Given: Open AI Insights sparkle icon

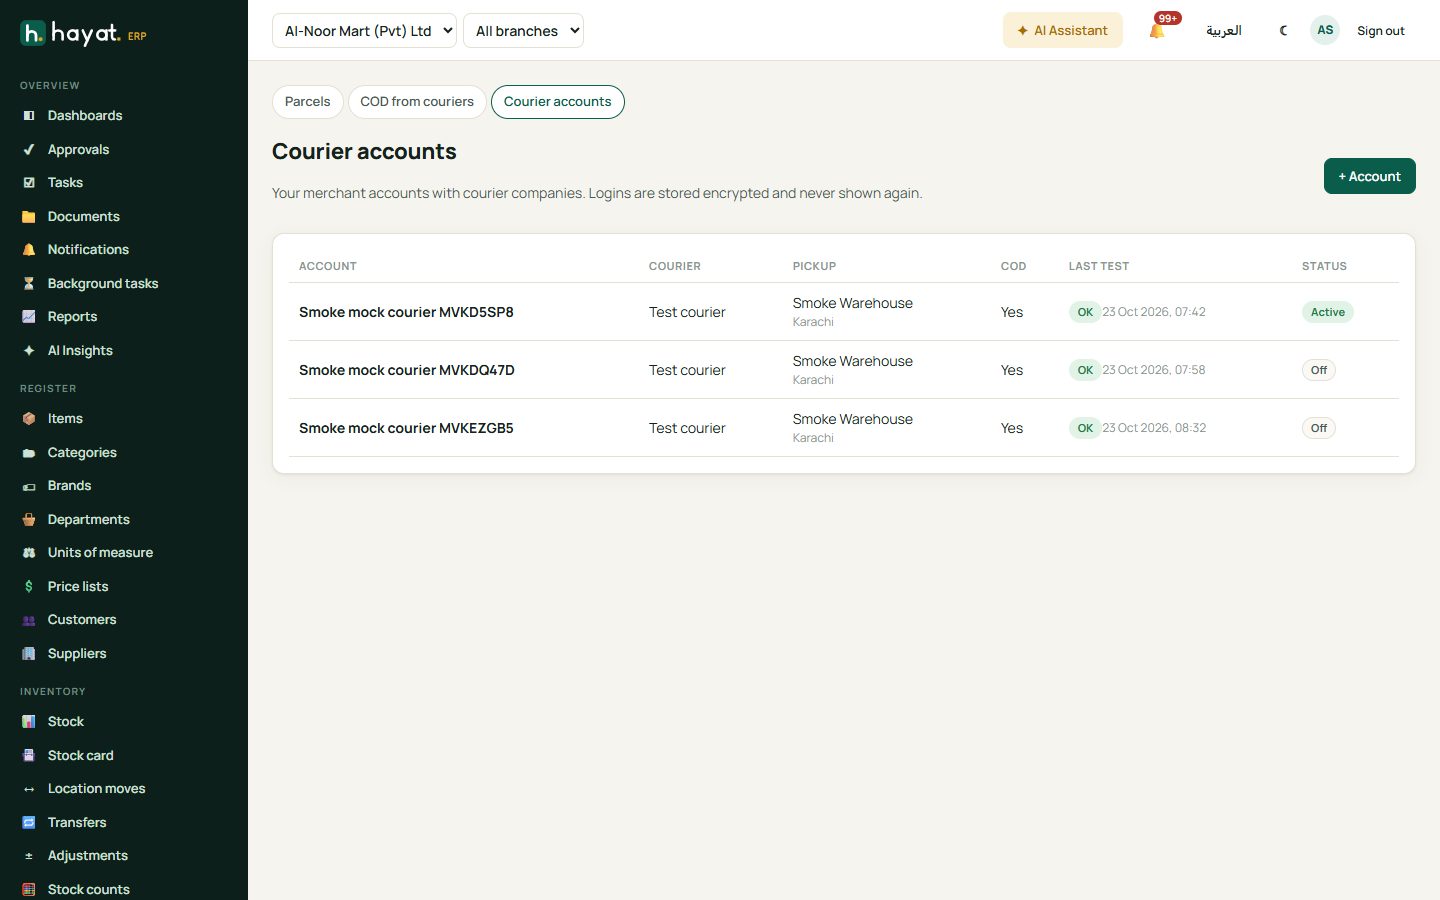Looking at the screenshot, I should coord(29,351).
